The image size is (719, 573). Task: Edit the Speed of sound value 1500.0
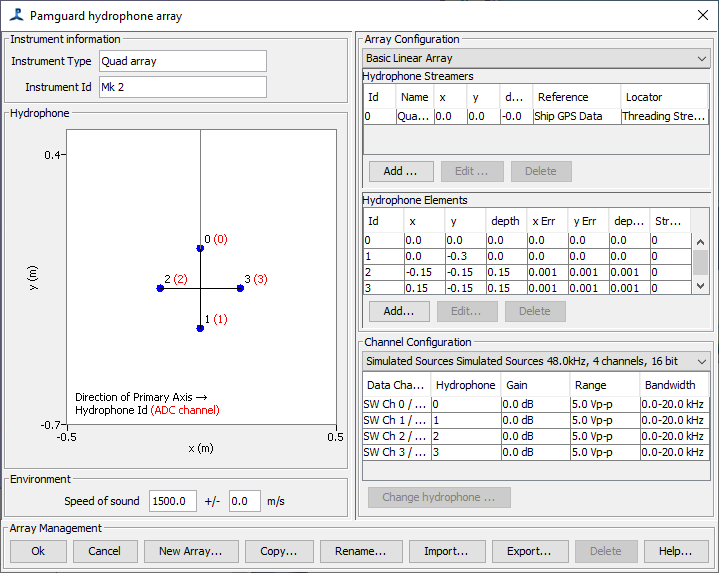(173, 501)
